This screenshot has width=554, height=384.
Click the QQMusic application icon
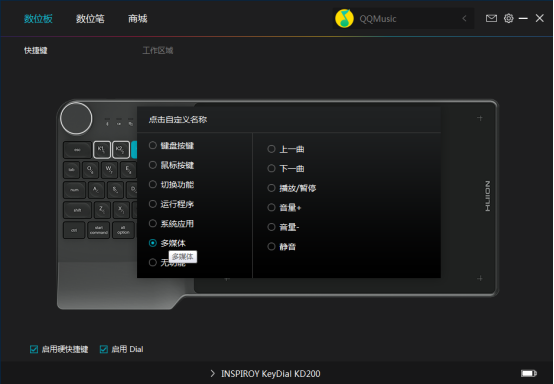click(344, 18)
